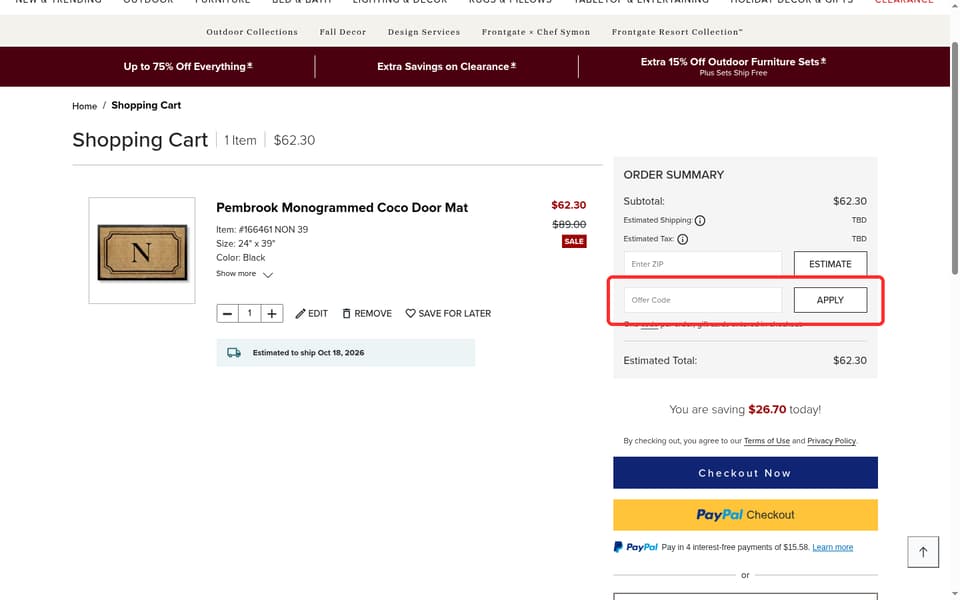Open Pembrook Monogrammed Coco Door Mat title
Image resolution: width=960 pixels, height=600 pixels.
click(x=342, y=208)
